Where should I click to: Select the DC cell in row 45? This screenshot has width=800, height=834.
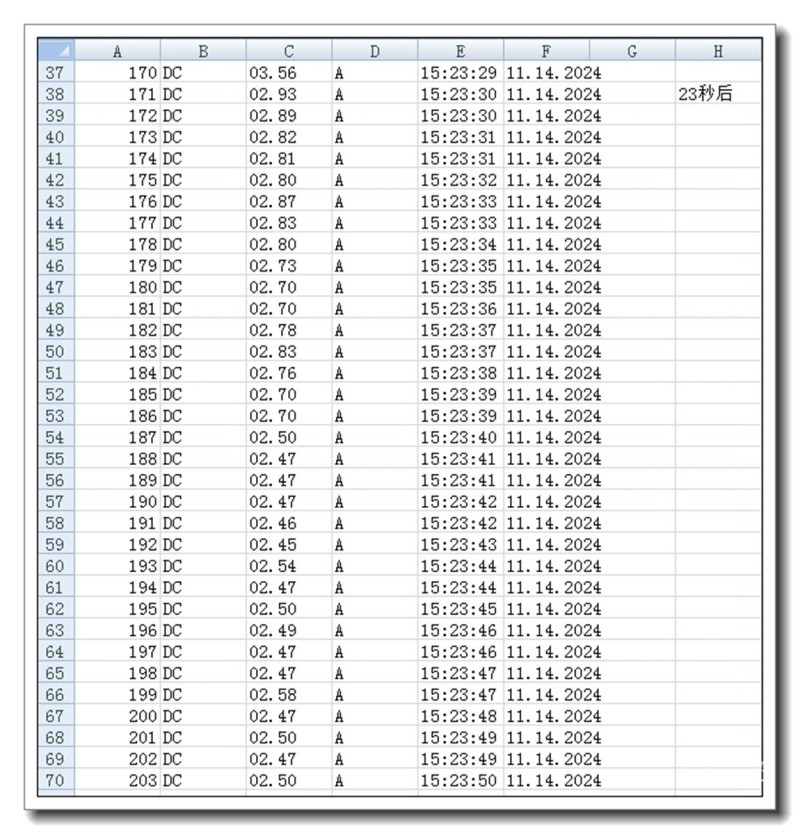click(203, 245)
